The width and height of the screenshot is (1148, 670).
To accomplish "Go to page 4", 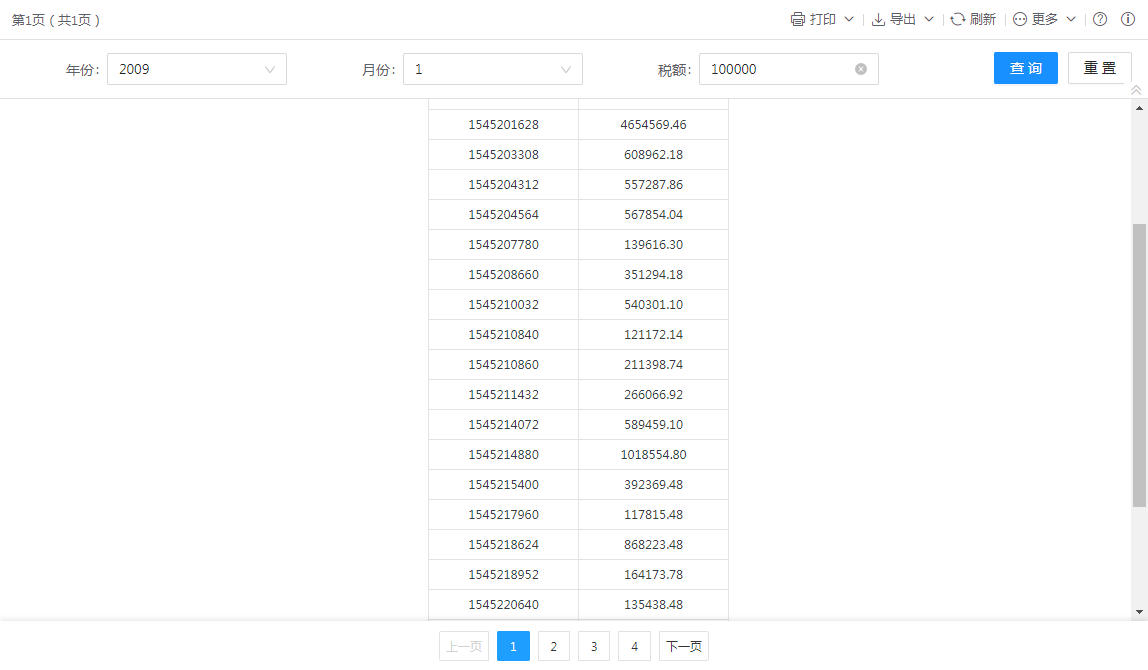I will pyautogui.click(x=634, y=647).
